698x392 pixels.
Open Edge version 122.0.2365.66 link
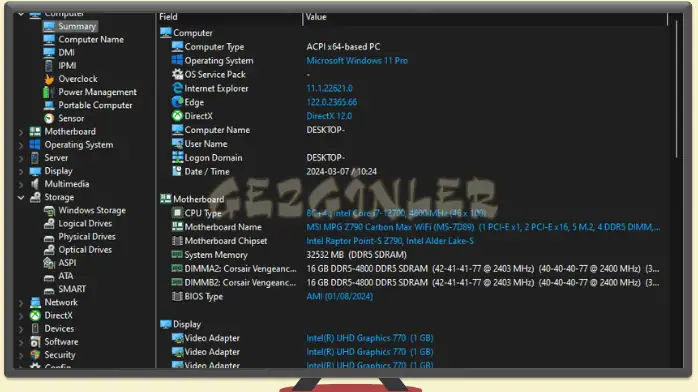coord(332,102)
